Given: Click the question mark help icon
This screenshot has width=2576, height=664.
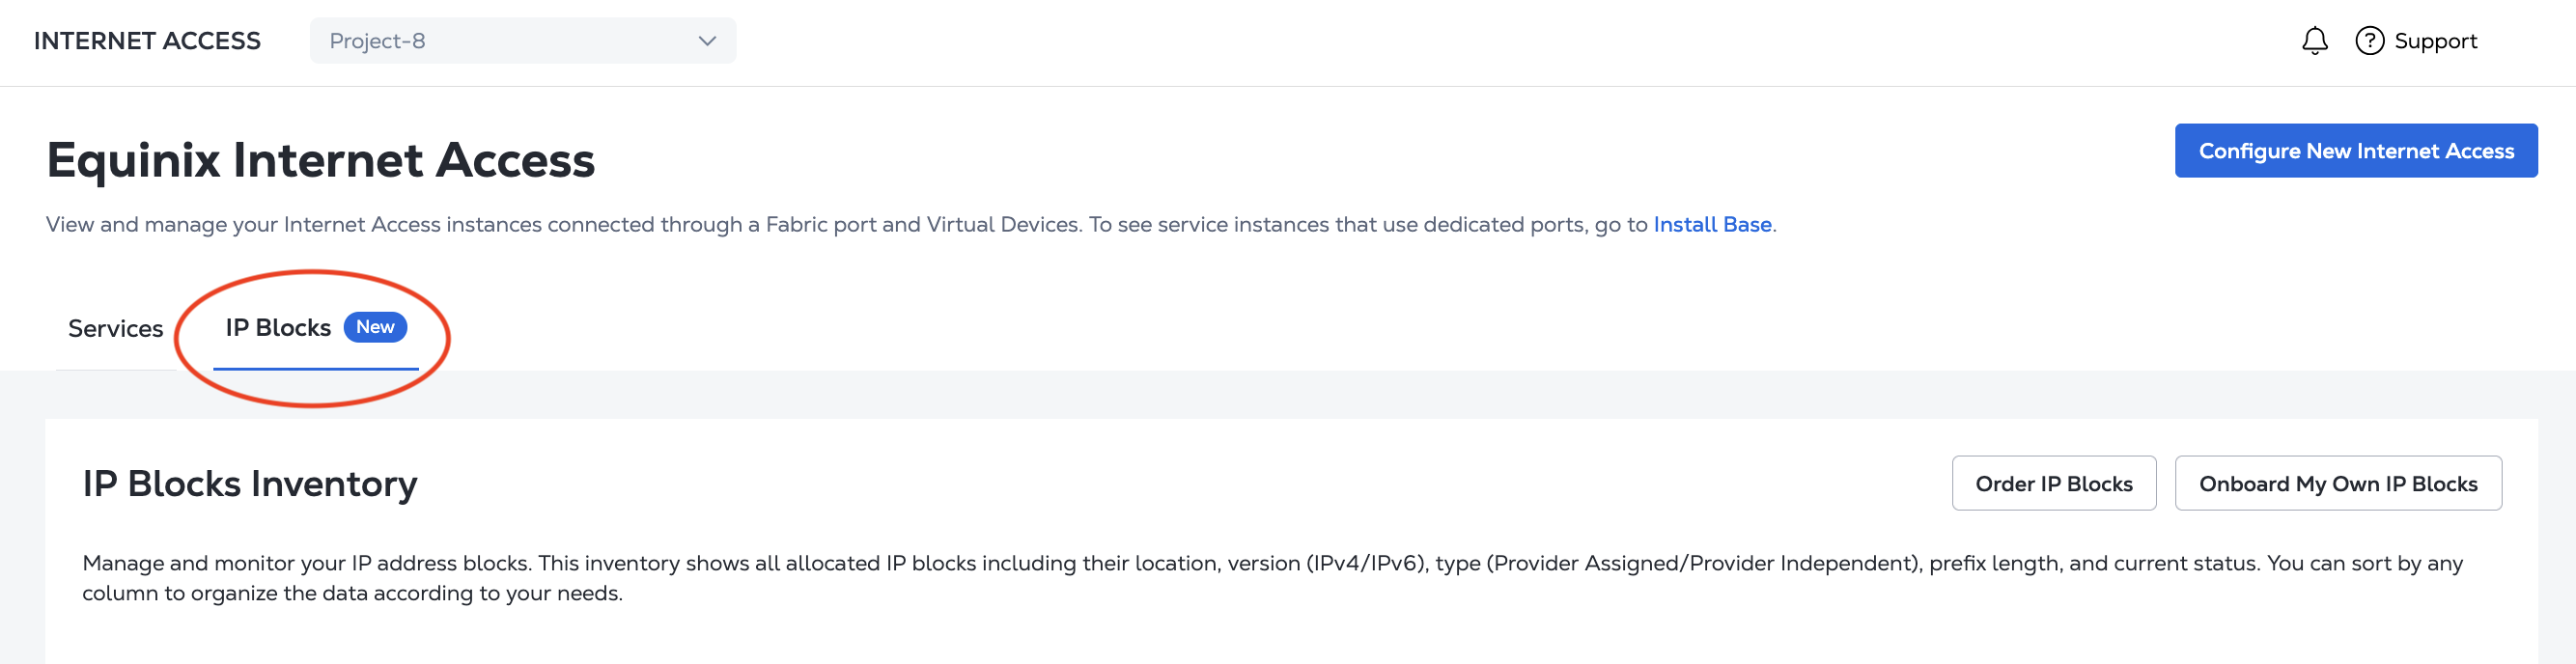Looking at the screenshot, I should coord(2369,41).
